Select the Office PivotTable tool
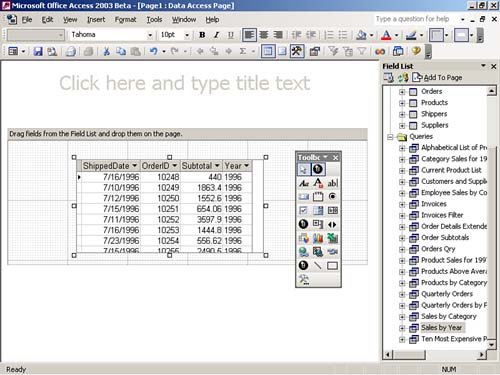This screenshot has width=500, height=375. (x=304, y=238)
